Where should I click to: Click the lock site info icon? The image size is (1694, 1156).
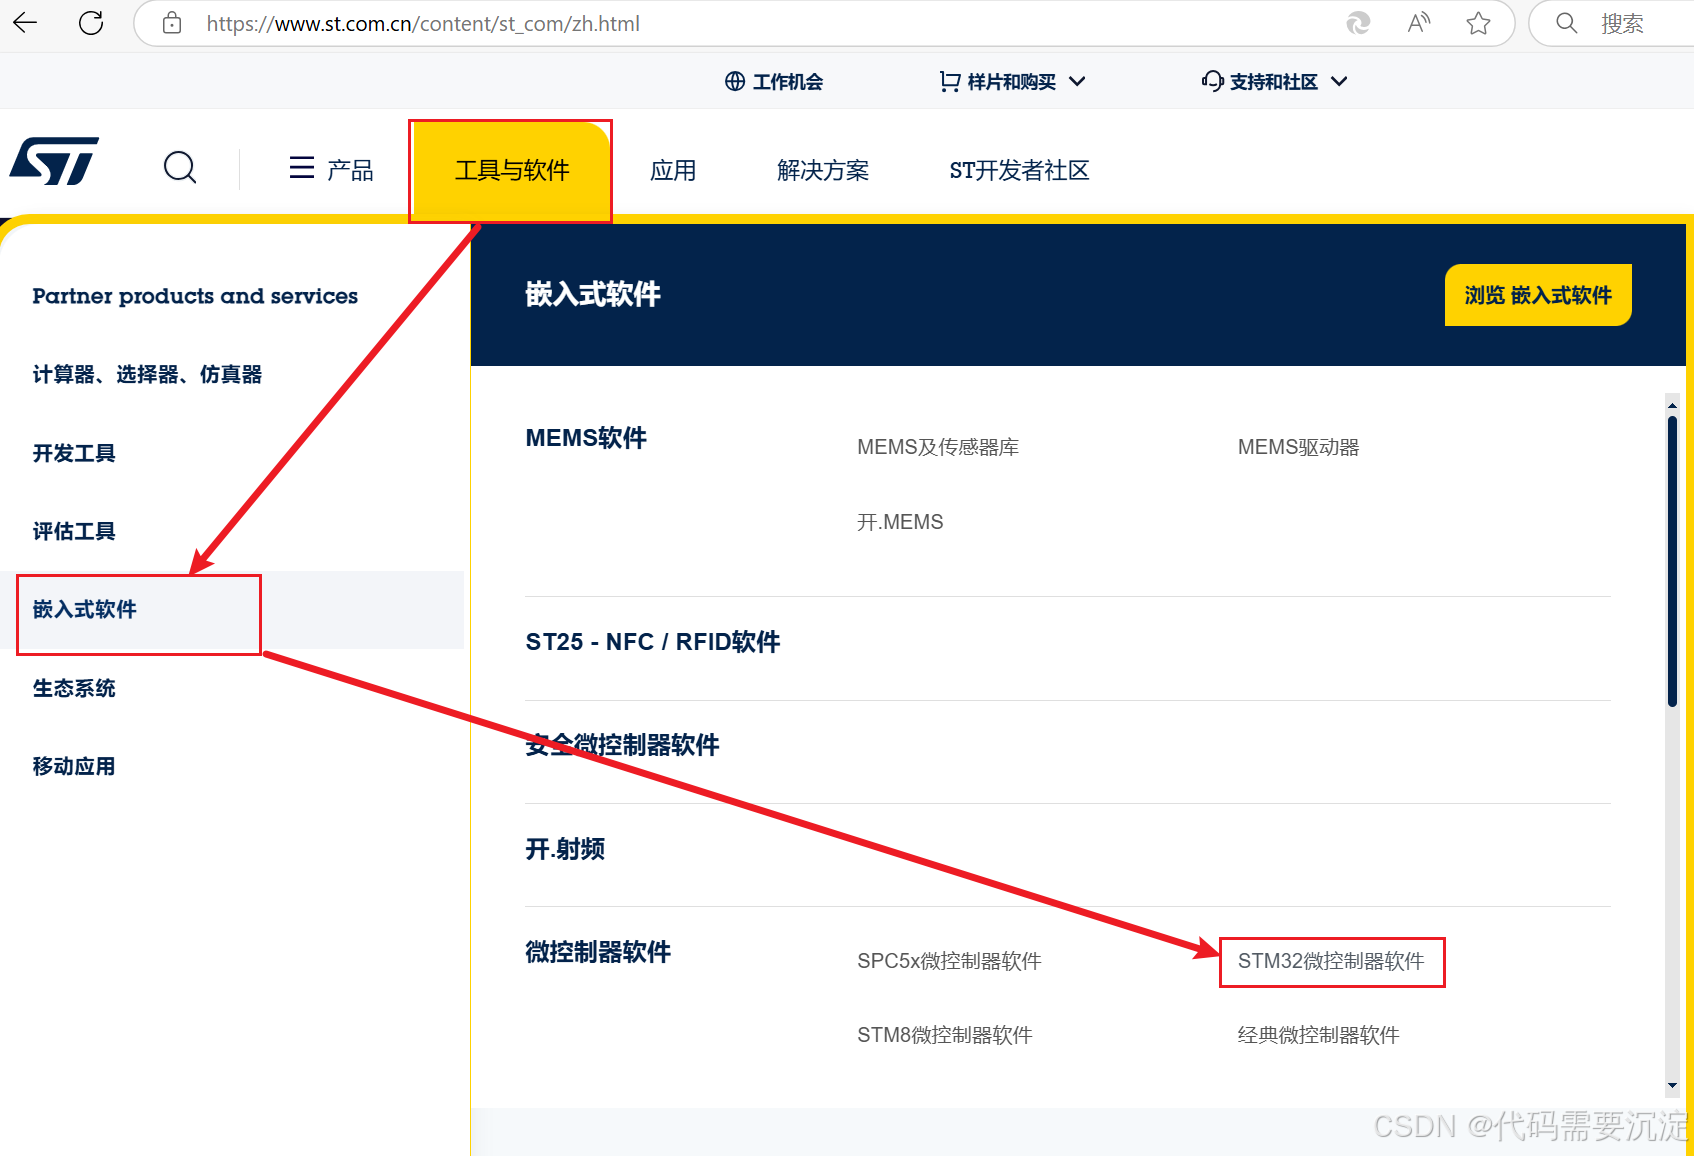(172, 23)
